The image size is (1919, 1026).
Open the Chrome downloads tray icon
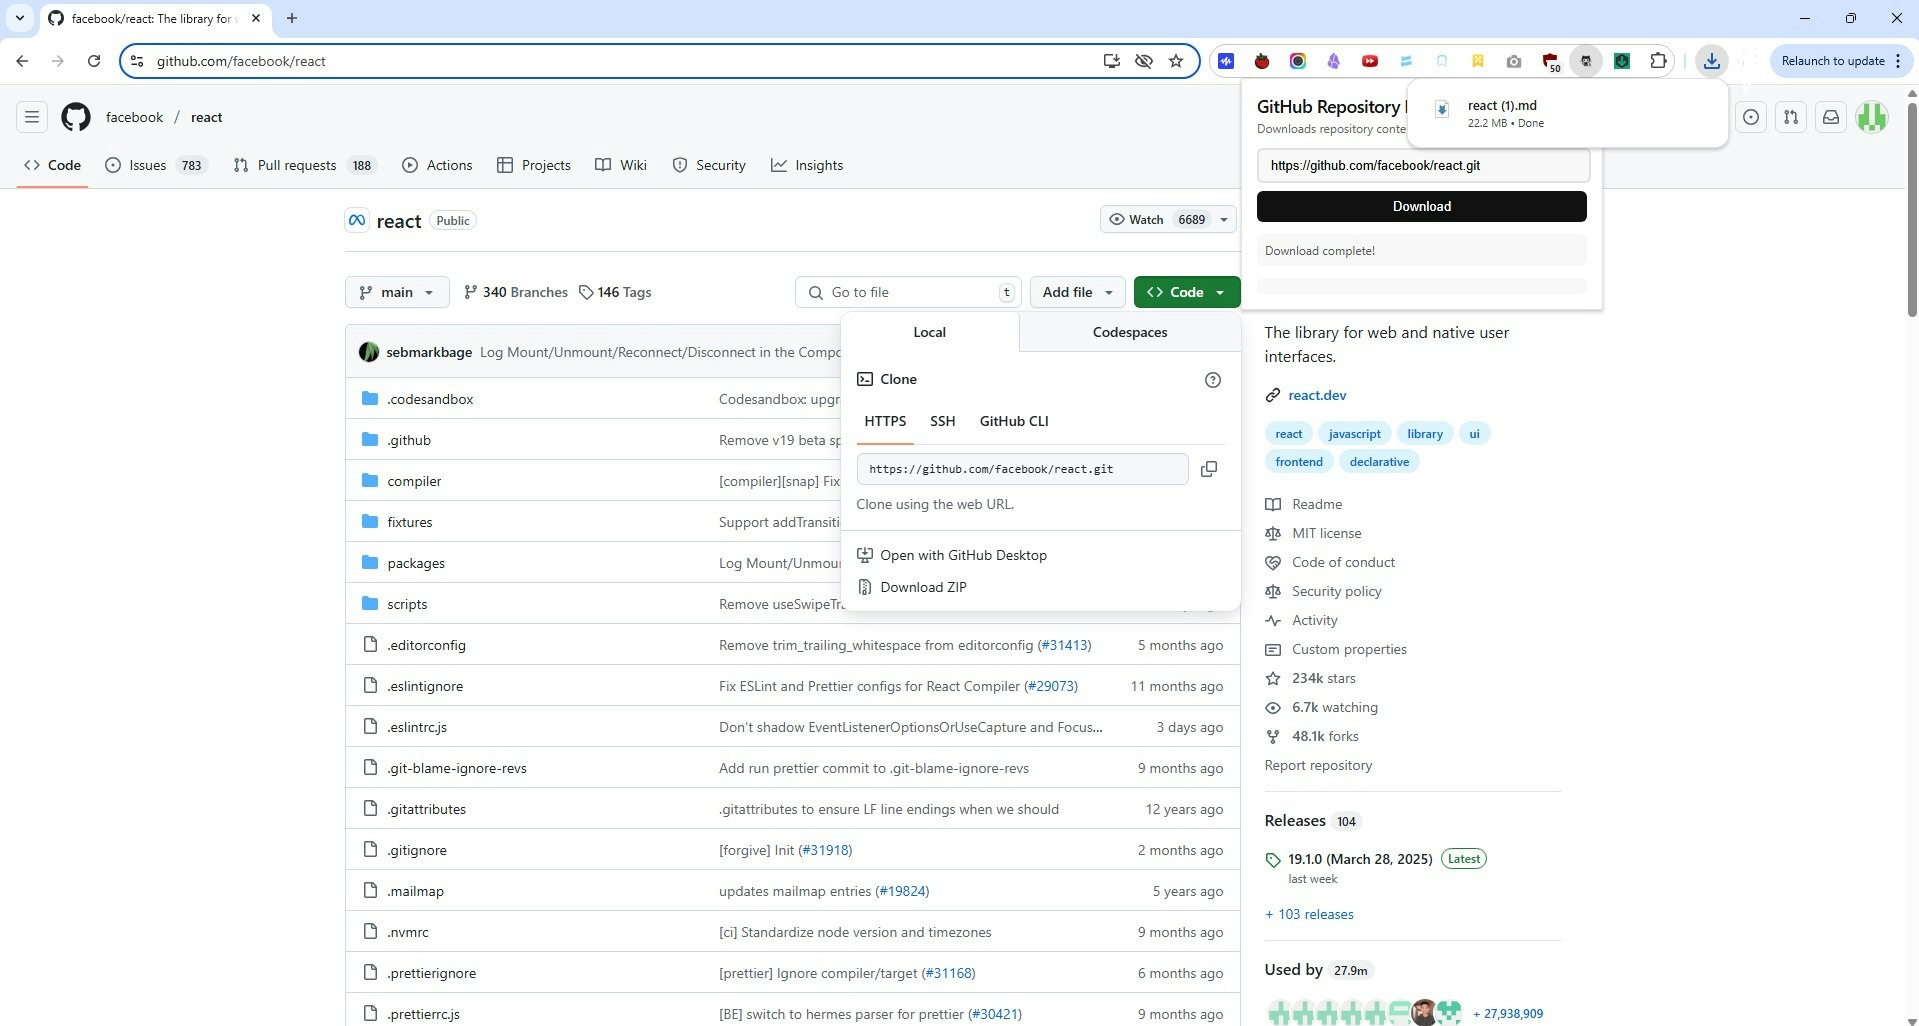[1712, 61]
